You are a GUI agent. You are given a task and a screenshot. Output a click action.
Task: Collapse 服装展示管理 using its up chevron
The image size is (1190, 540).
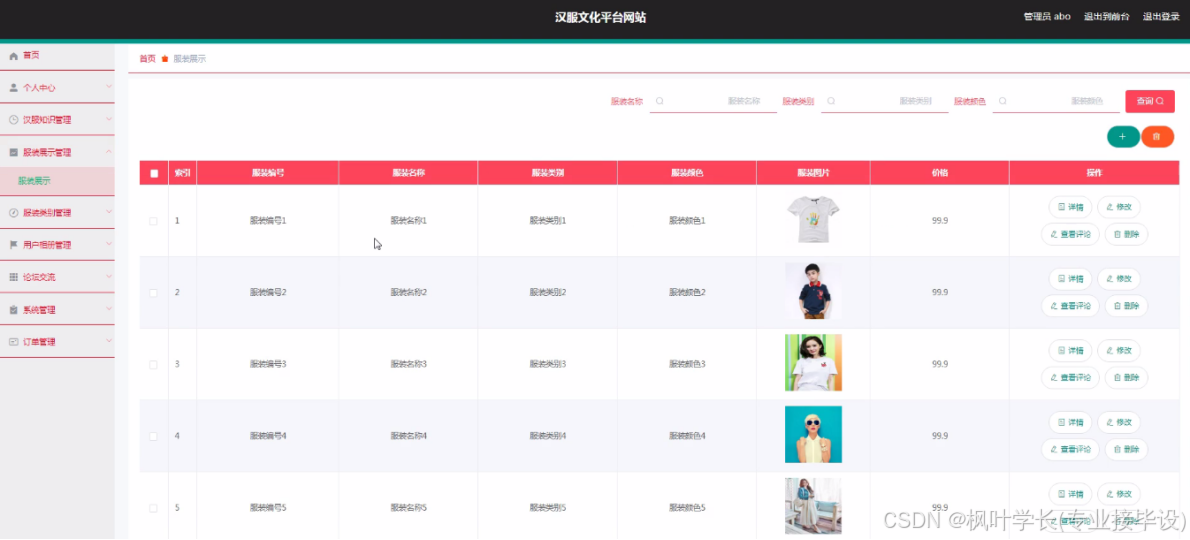109,152
